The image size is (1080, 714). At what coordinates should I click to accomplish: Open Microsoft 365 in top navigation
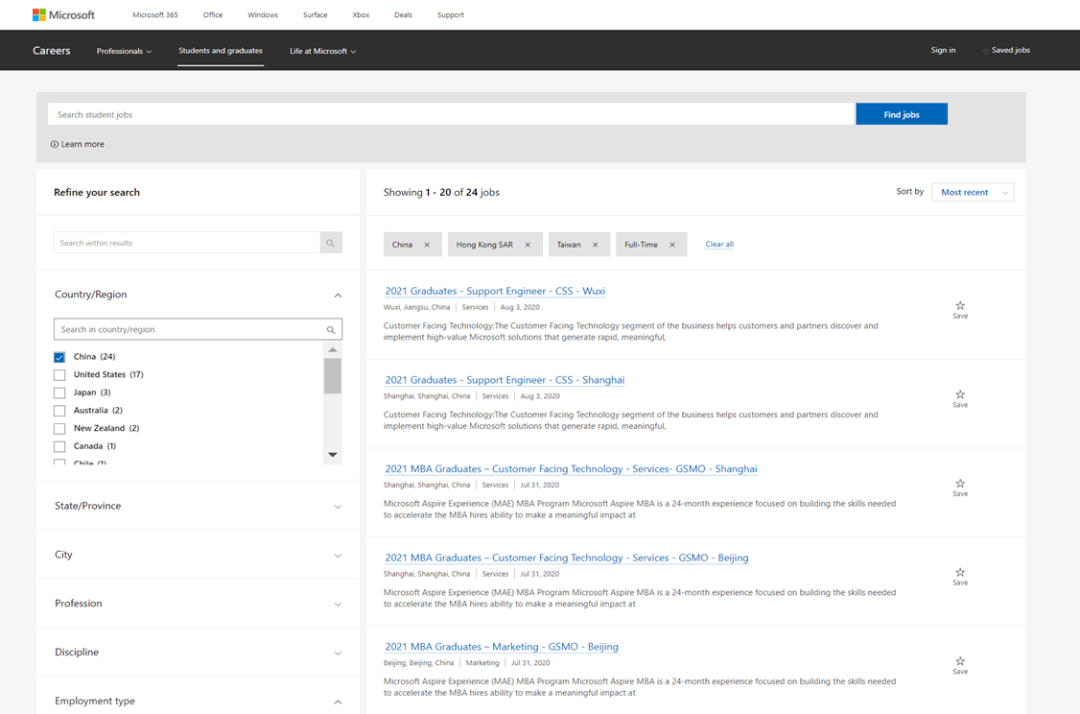(155, 14)
